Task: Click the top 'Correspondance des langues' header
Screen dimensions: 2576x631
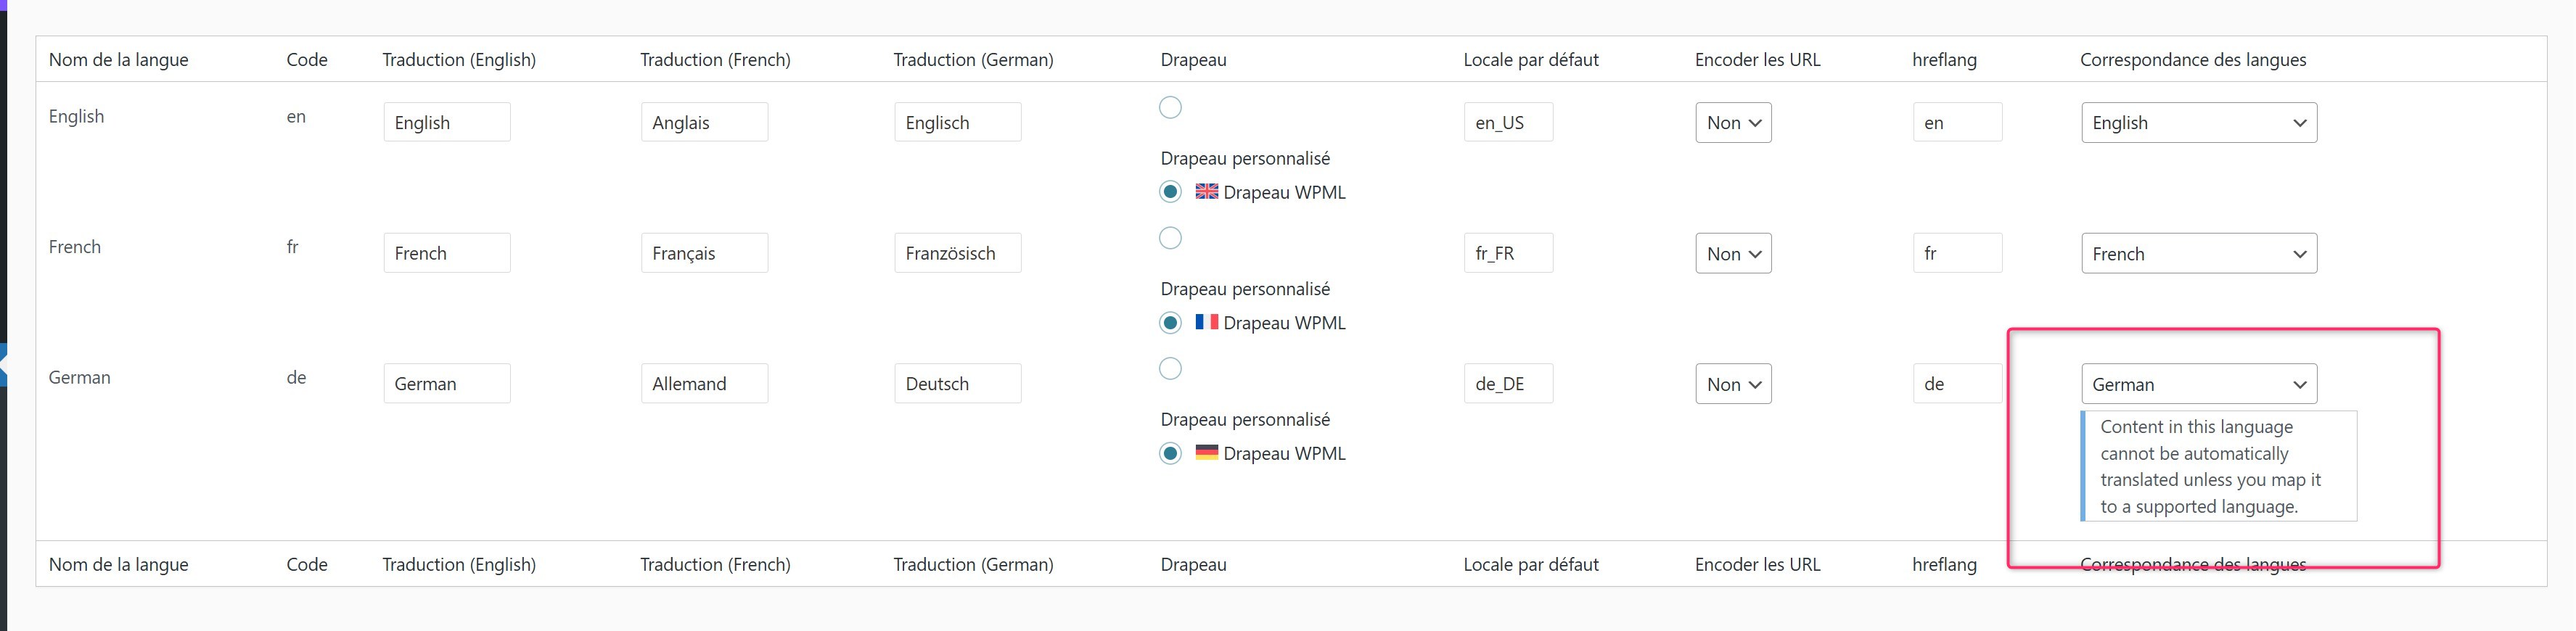Action: pos(2193,59)
